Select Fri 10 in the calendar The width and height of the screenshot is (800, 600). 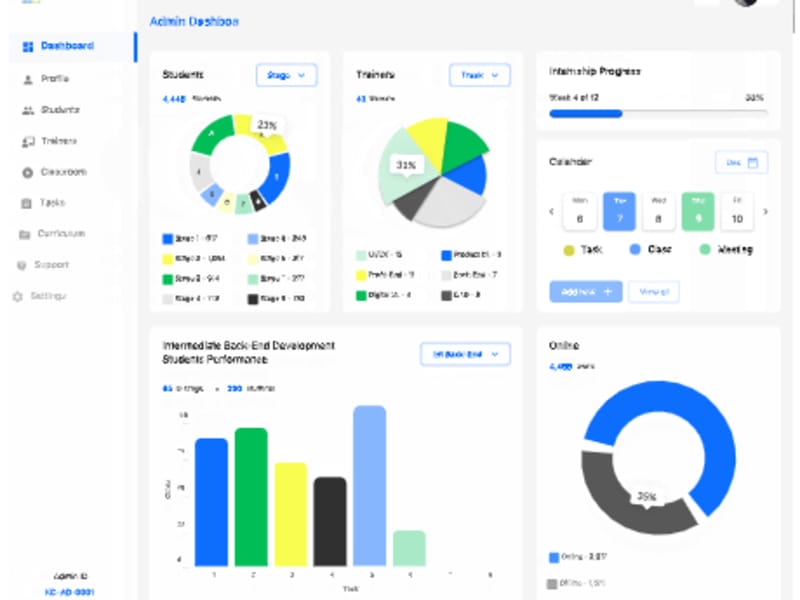point(737,211)
